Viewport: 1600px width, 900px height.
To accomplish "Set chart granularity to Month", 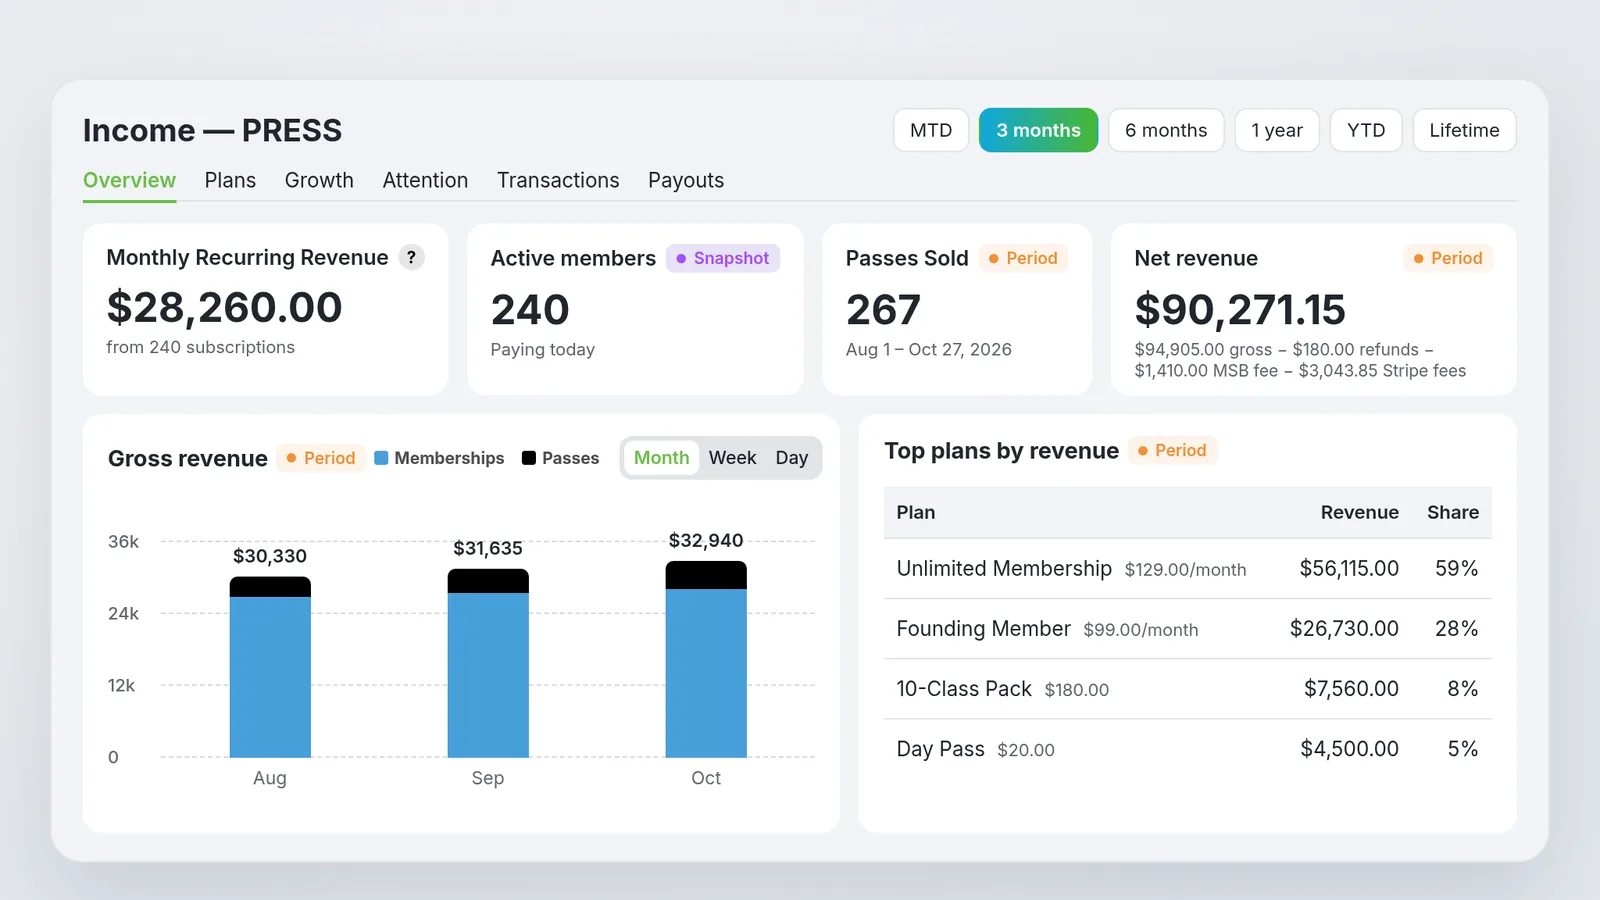I will point(661,457).
